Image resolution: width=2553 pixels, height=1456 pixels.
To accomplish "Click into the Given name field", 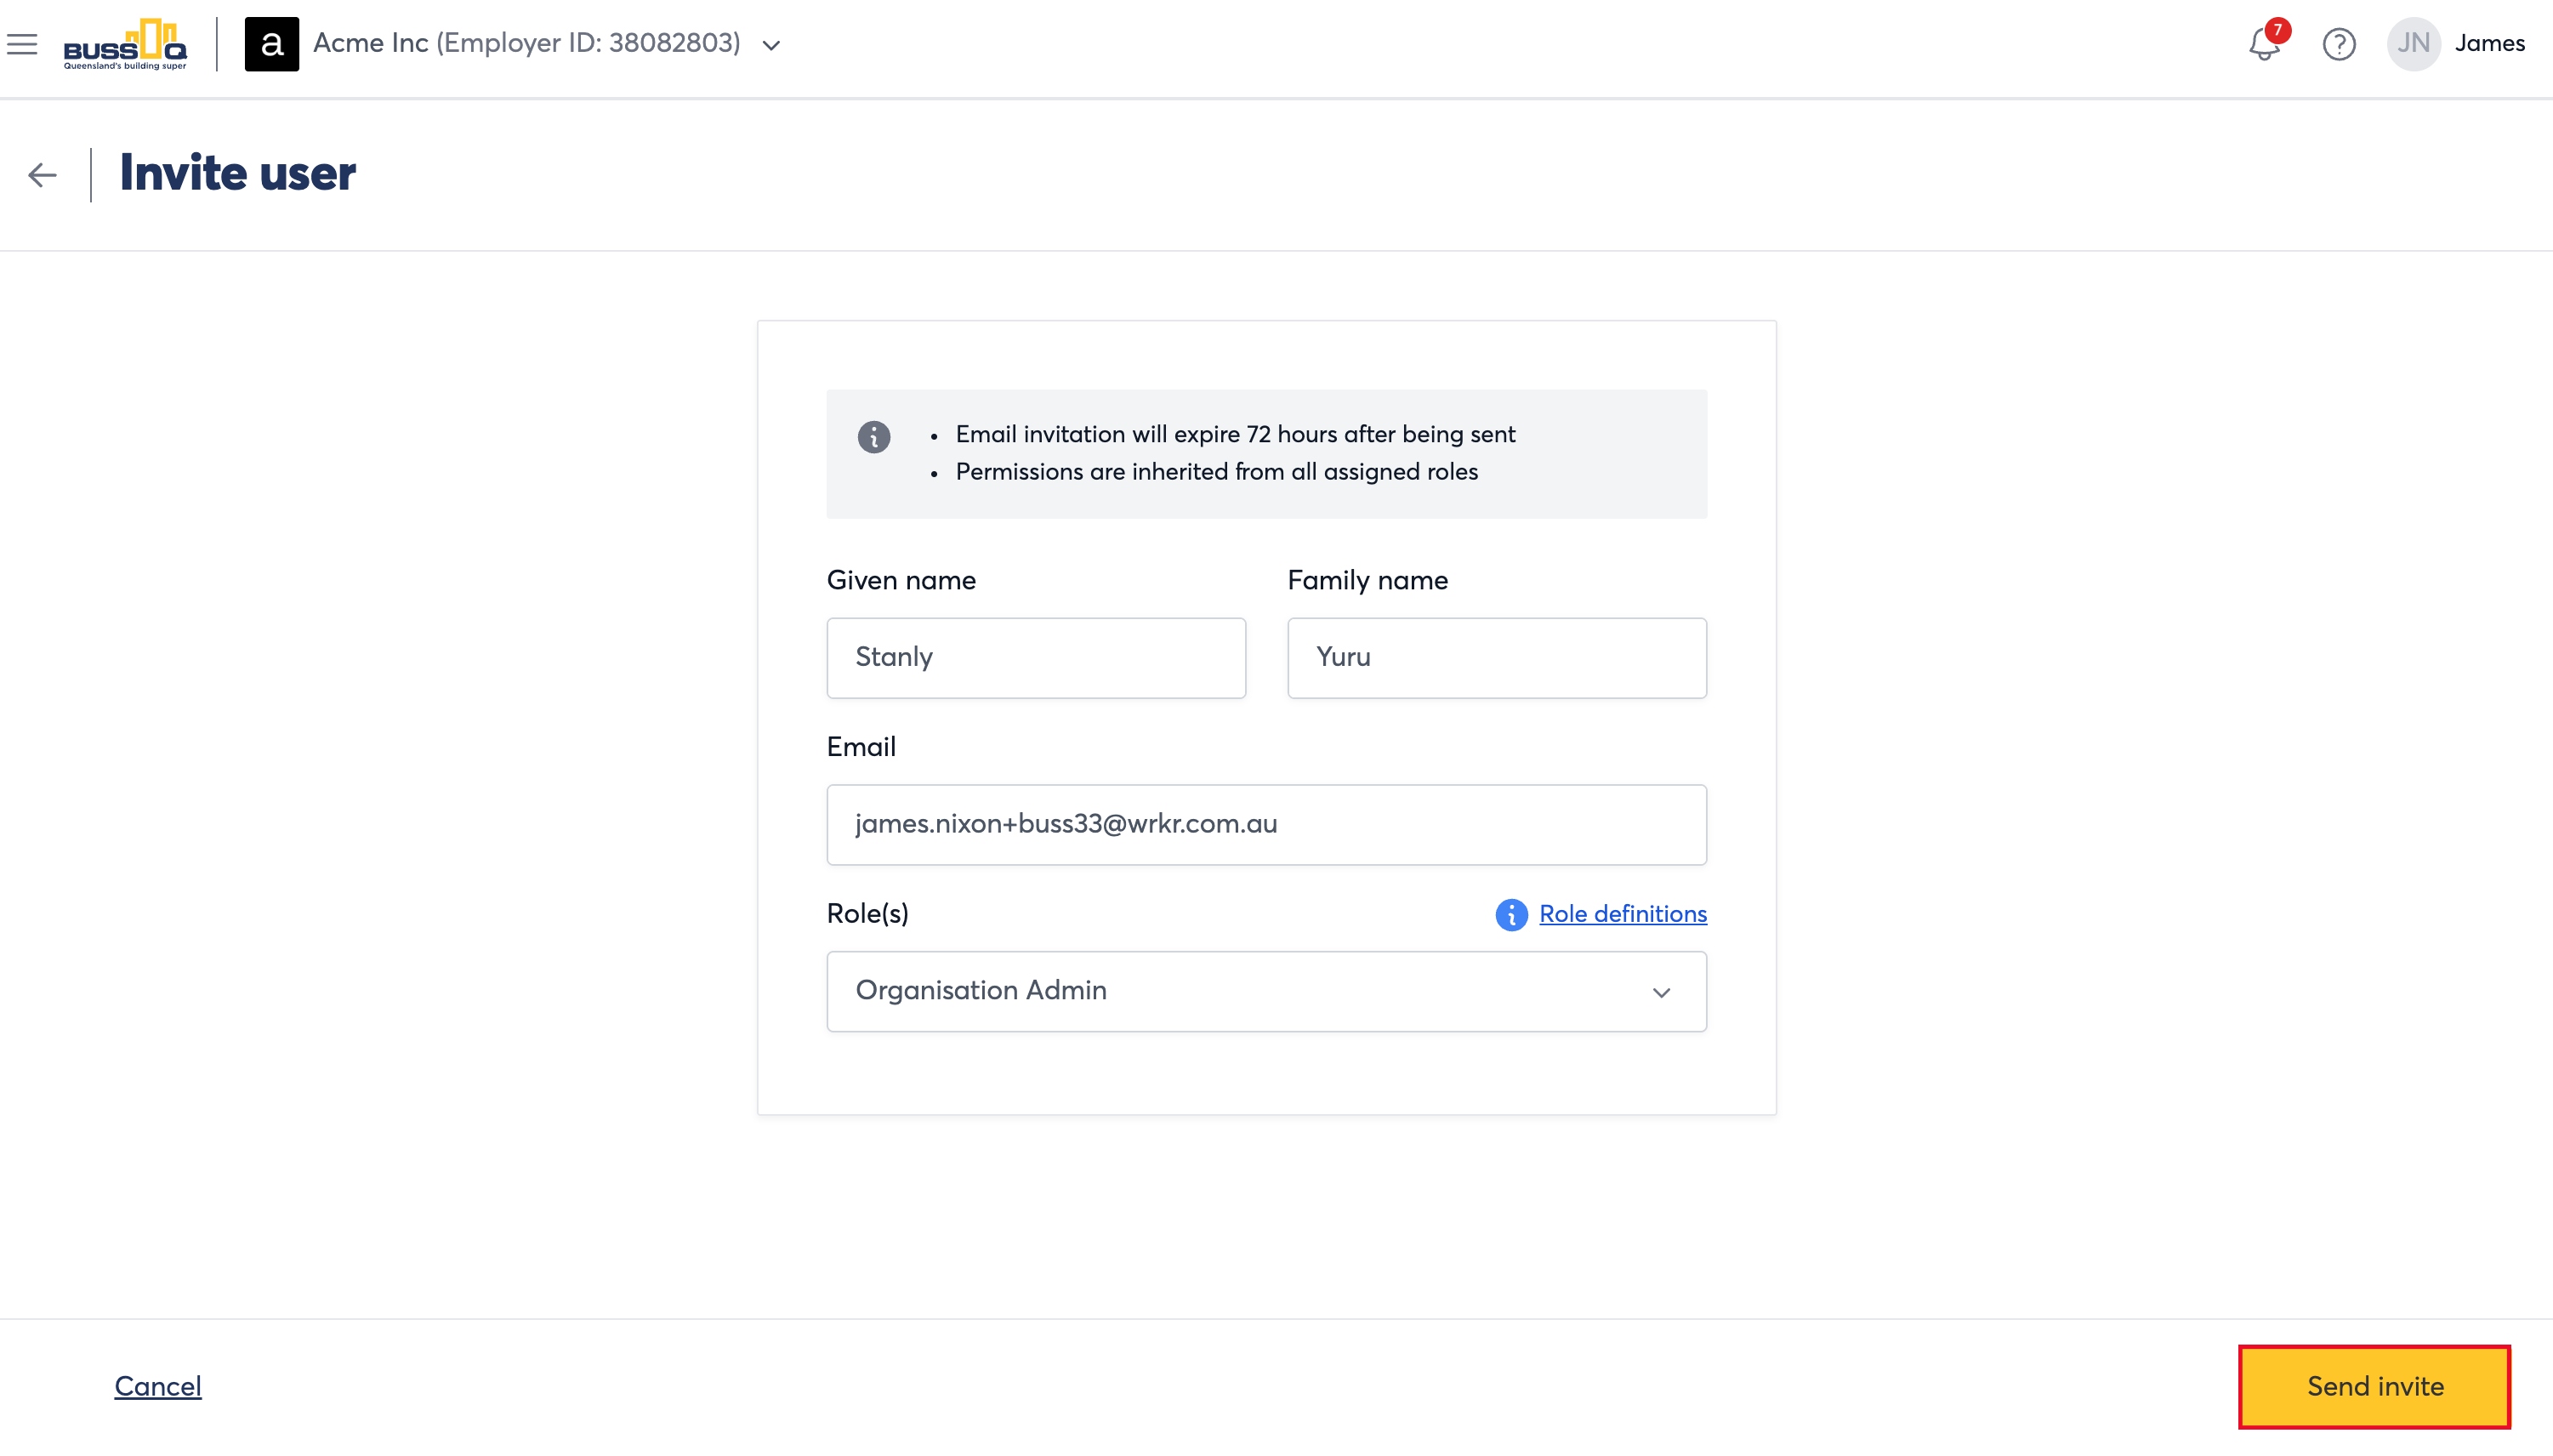I will point(1036,658).
